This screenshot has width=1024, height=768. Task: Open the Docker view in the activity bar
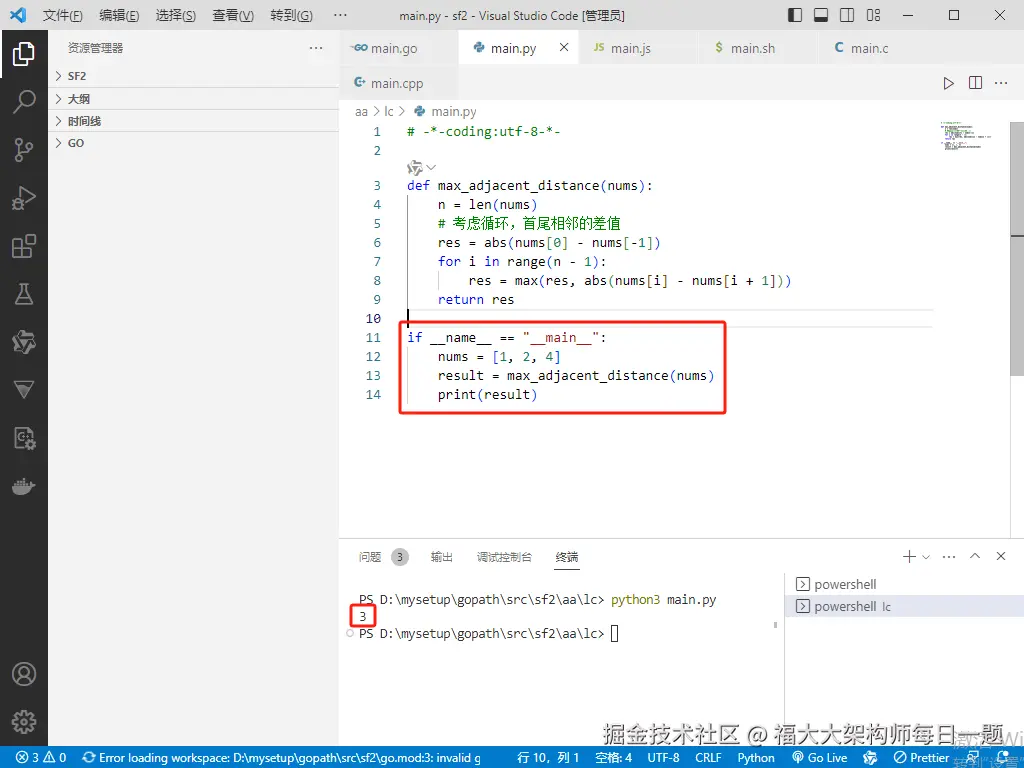24,487
